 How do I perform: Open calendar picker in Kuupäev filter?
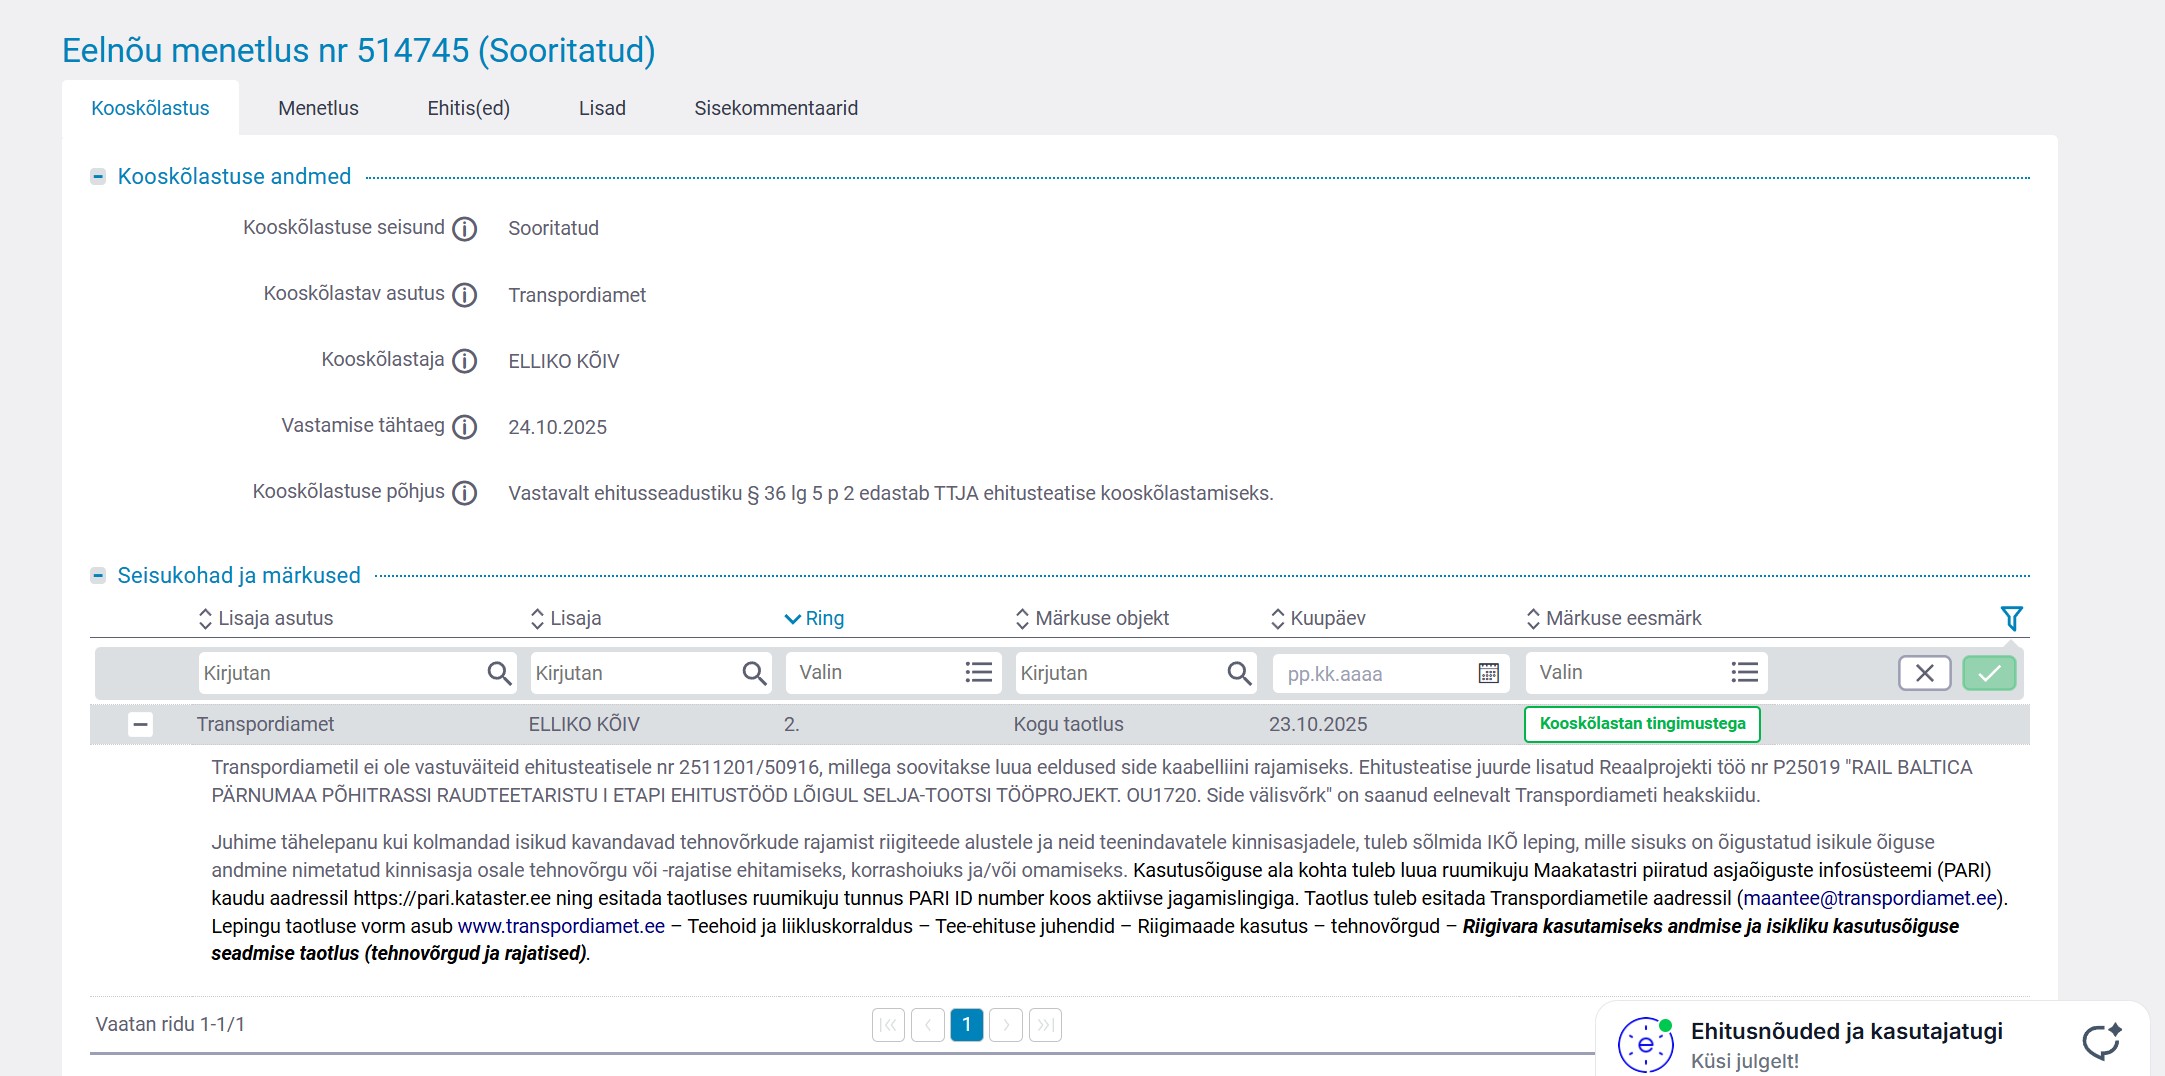tap(1488, 673)
